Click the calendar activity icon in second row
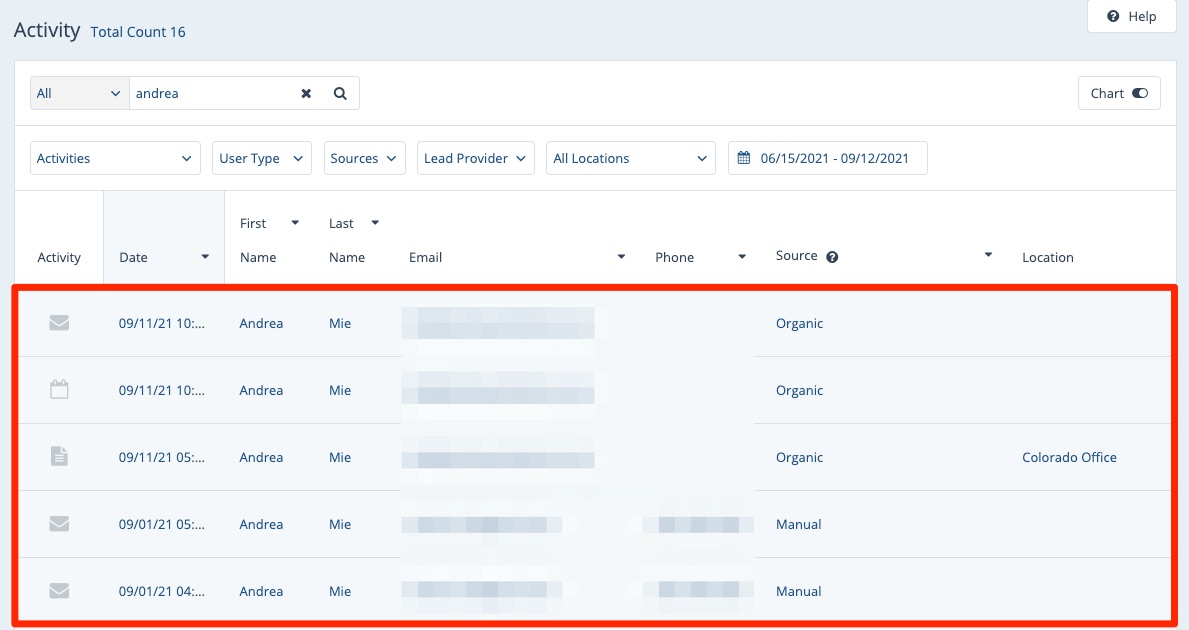Viewport: 1189px width, 630px height. point(59,390)
